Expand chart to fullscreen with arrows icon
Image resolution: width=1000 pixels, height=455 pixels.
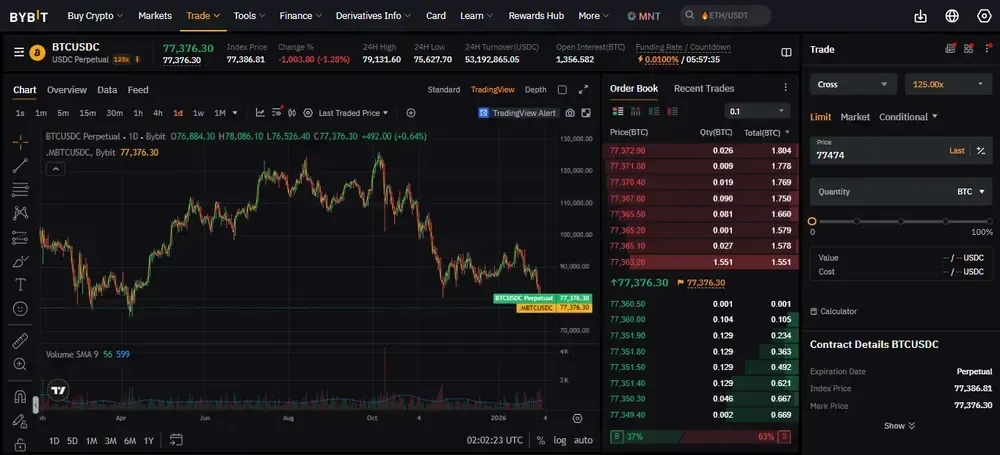click(583, 90)
